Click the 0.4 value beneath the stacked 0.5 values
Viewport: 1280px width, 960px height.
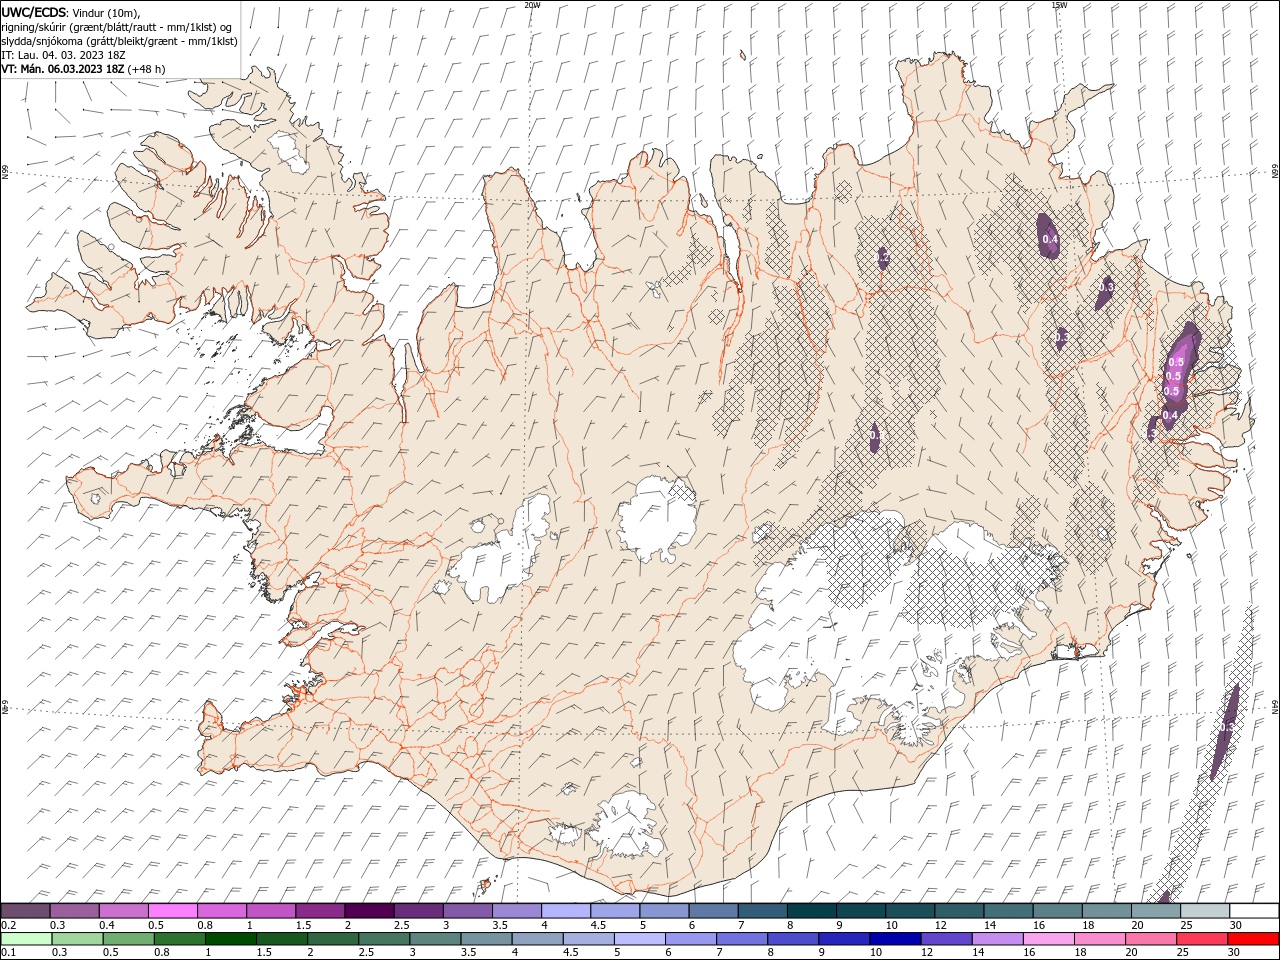coord(1170,416)
